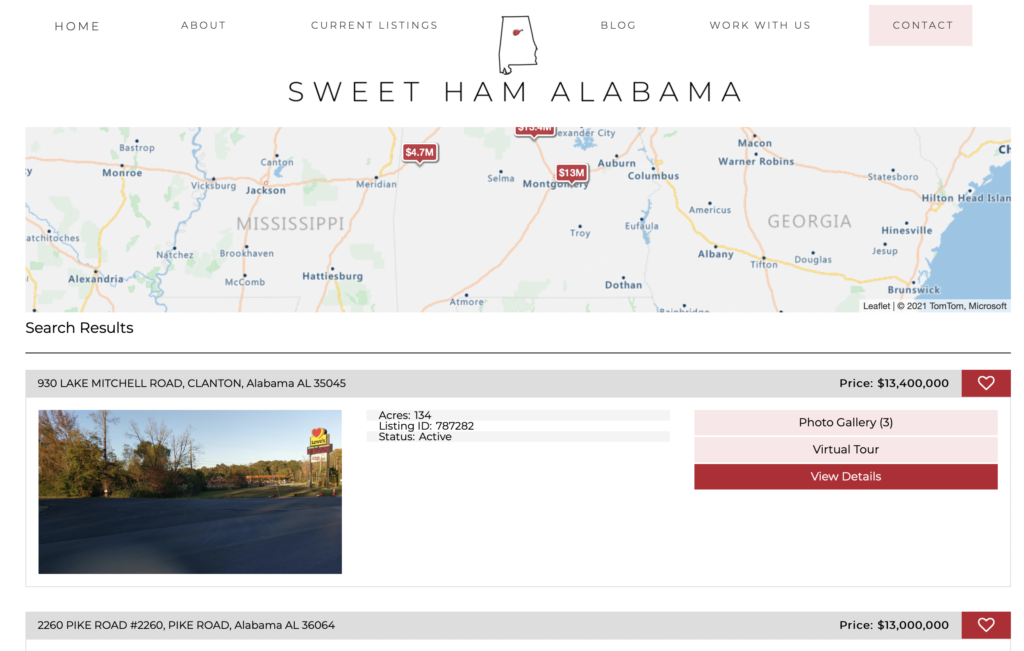Viewport: 1024px width, 651px height.
Task: Open the Home navigation item
Action: 77,26
